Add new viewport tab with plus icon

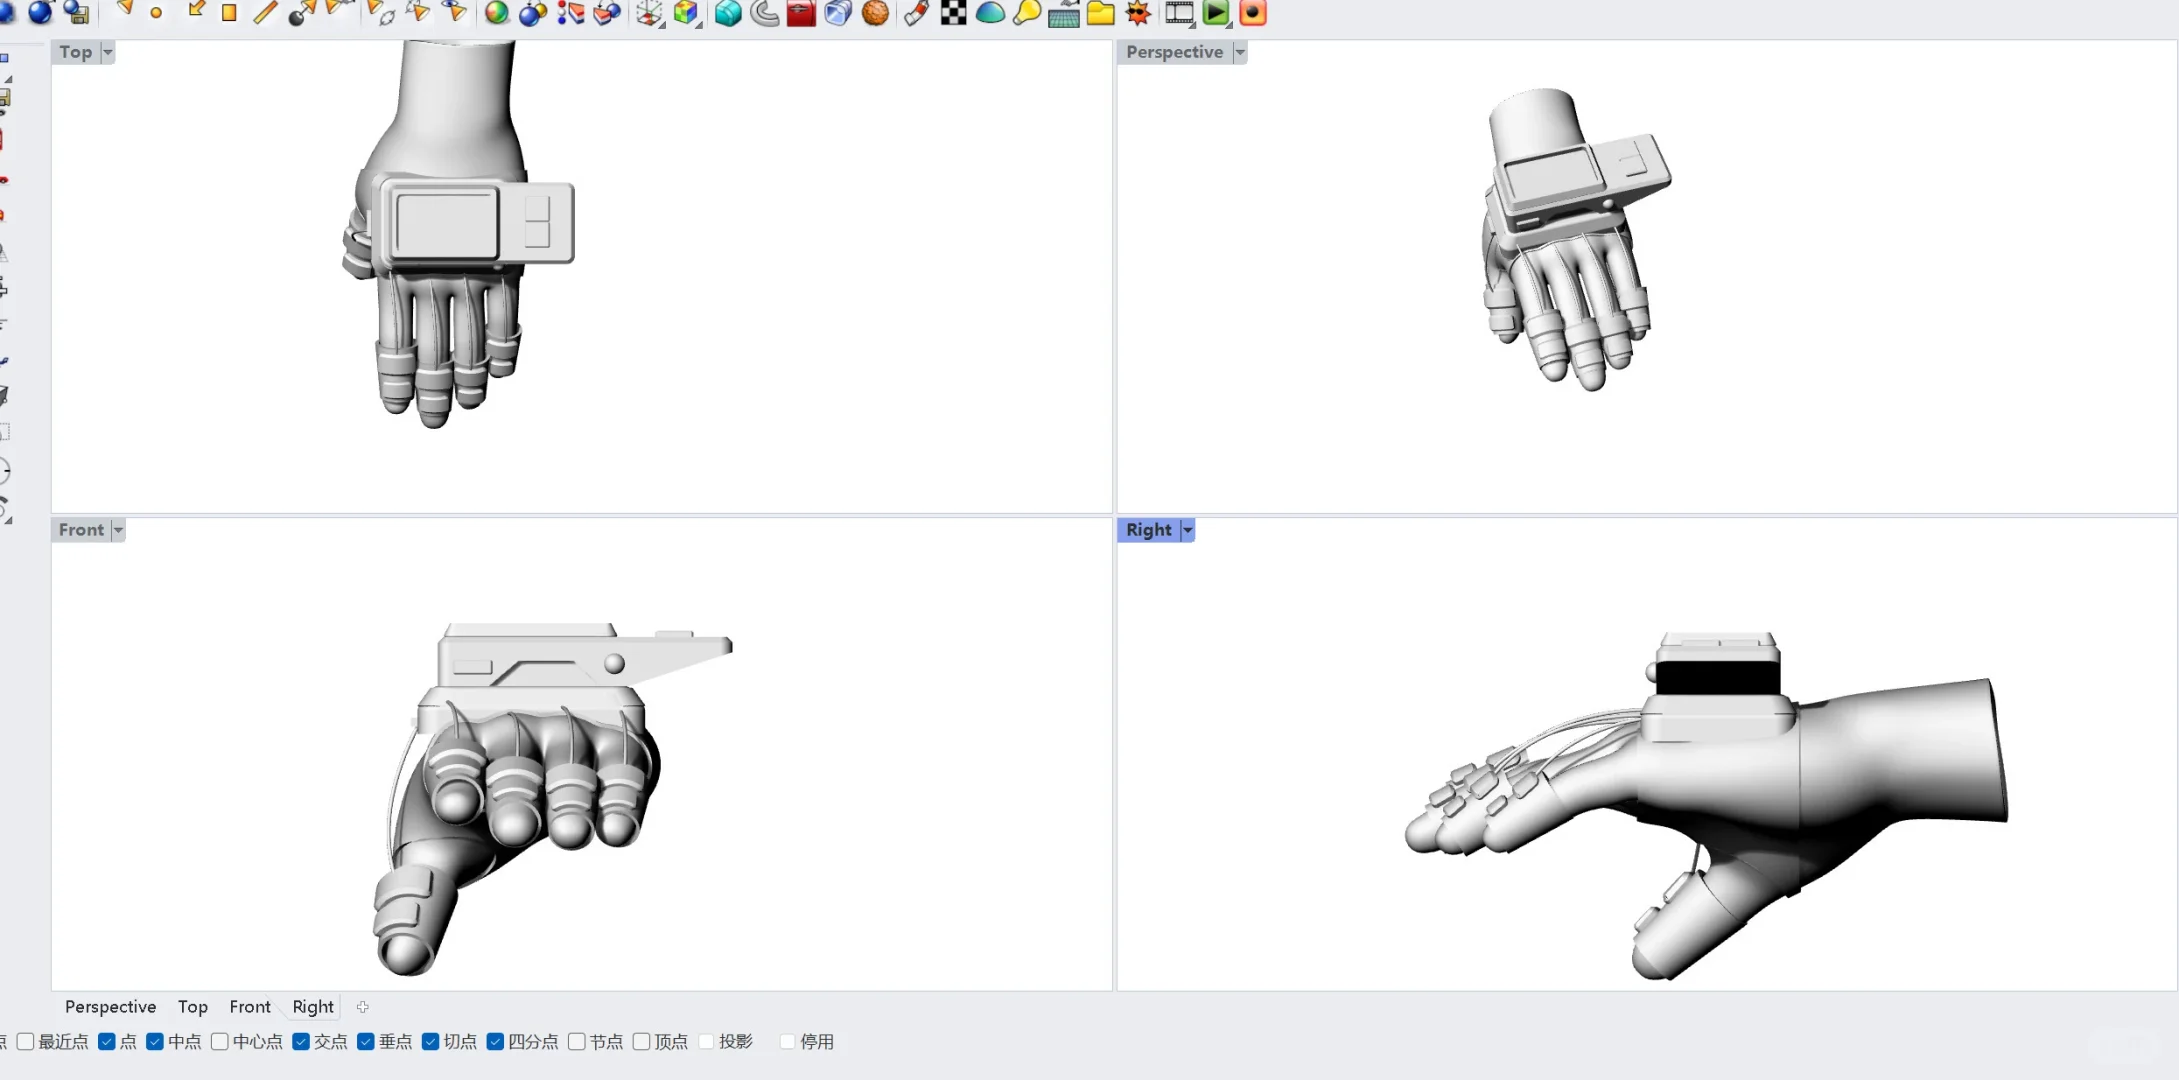363,1007
